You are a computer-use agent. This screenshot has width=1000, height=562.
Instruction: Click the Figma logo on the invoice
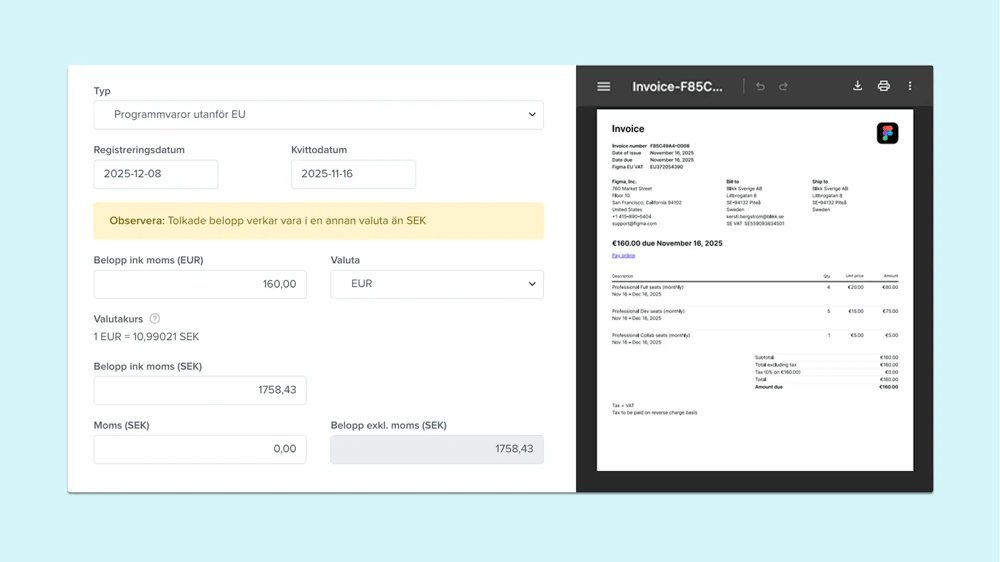(x=887, y=133)
